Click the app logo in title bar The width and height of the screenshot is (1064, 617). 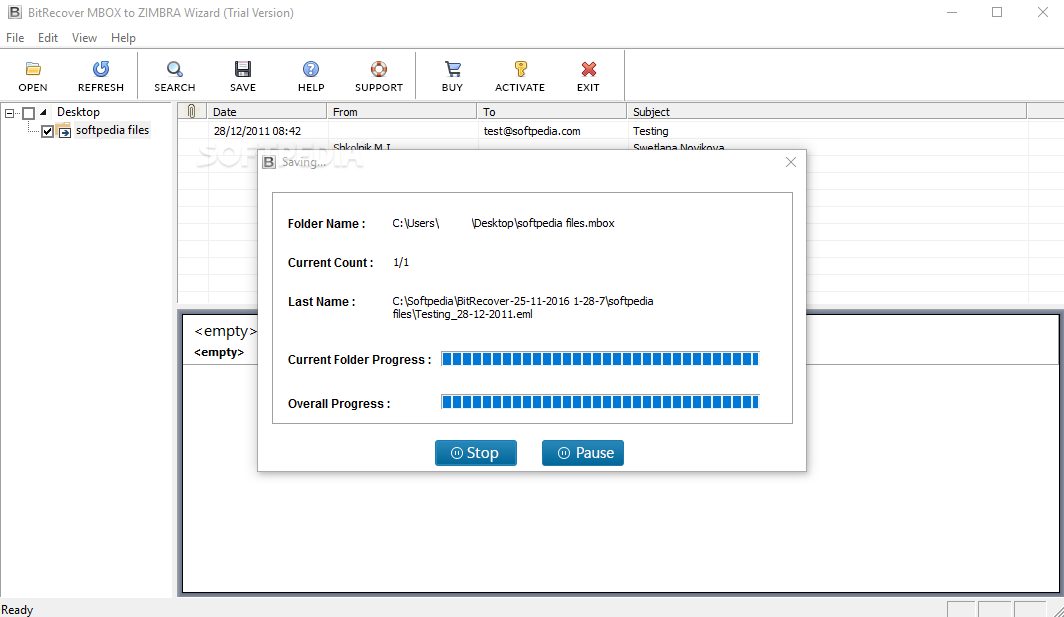pos(14,12)
